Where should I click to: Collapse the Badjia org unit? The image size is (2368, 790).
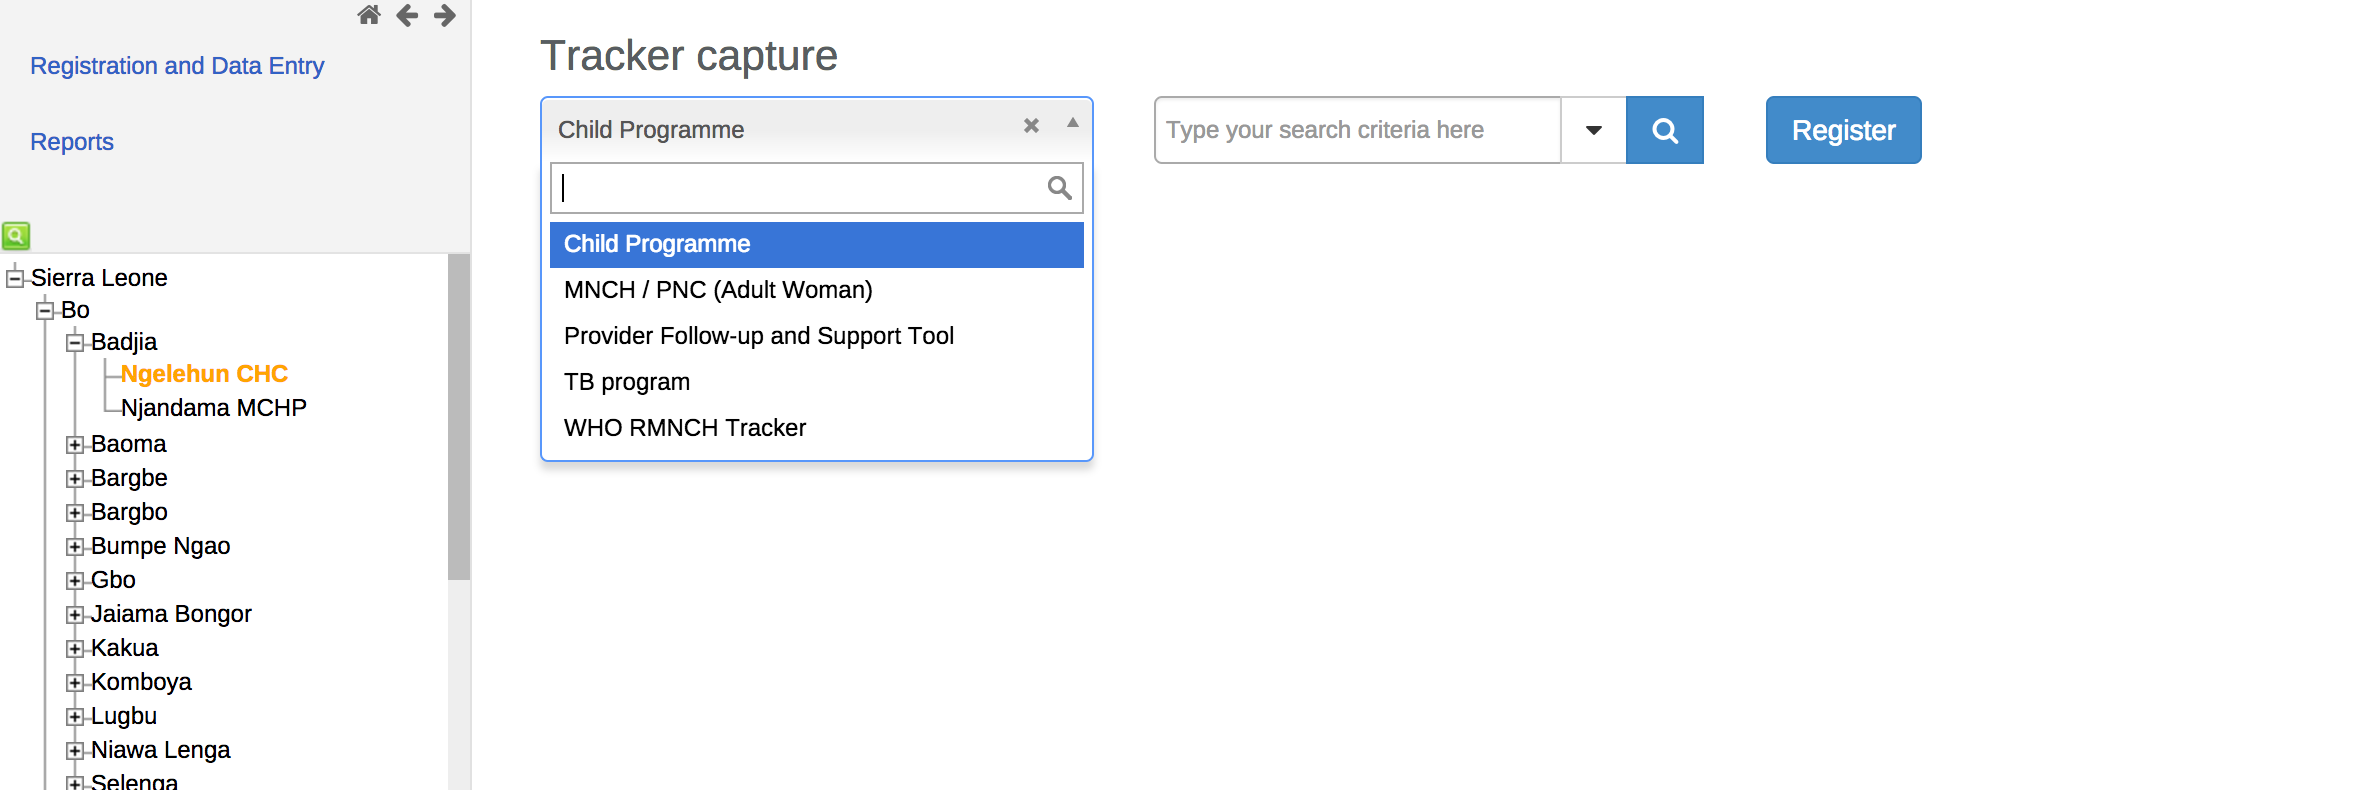pyautogui.click(x=75, y=343)
